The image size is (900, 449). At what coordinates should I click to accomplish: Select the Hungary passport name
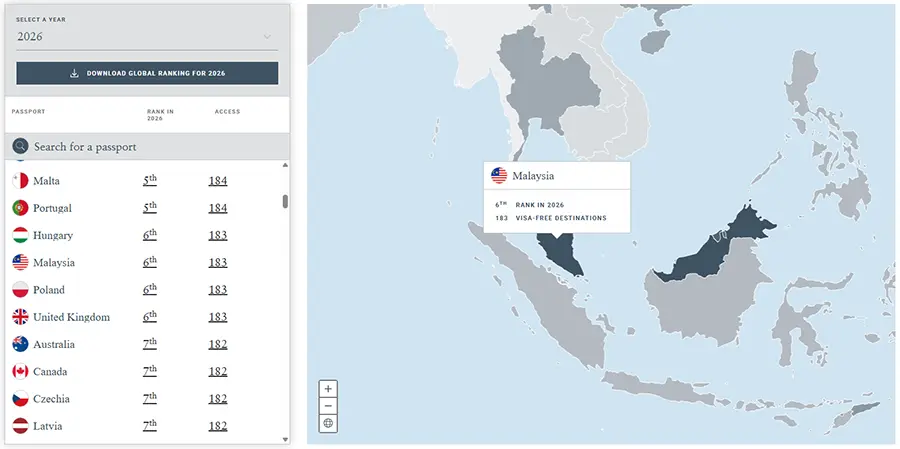[x=53, y=235]
